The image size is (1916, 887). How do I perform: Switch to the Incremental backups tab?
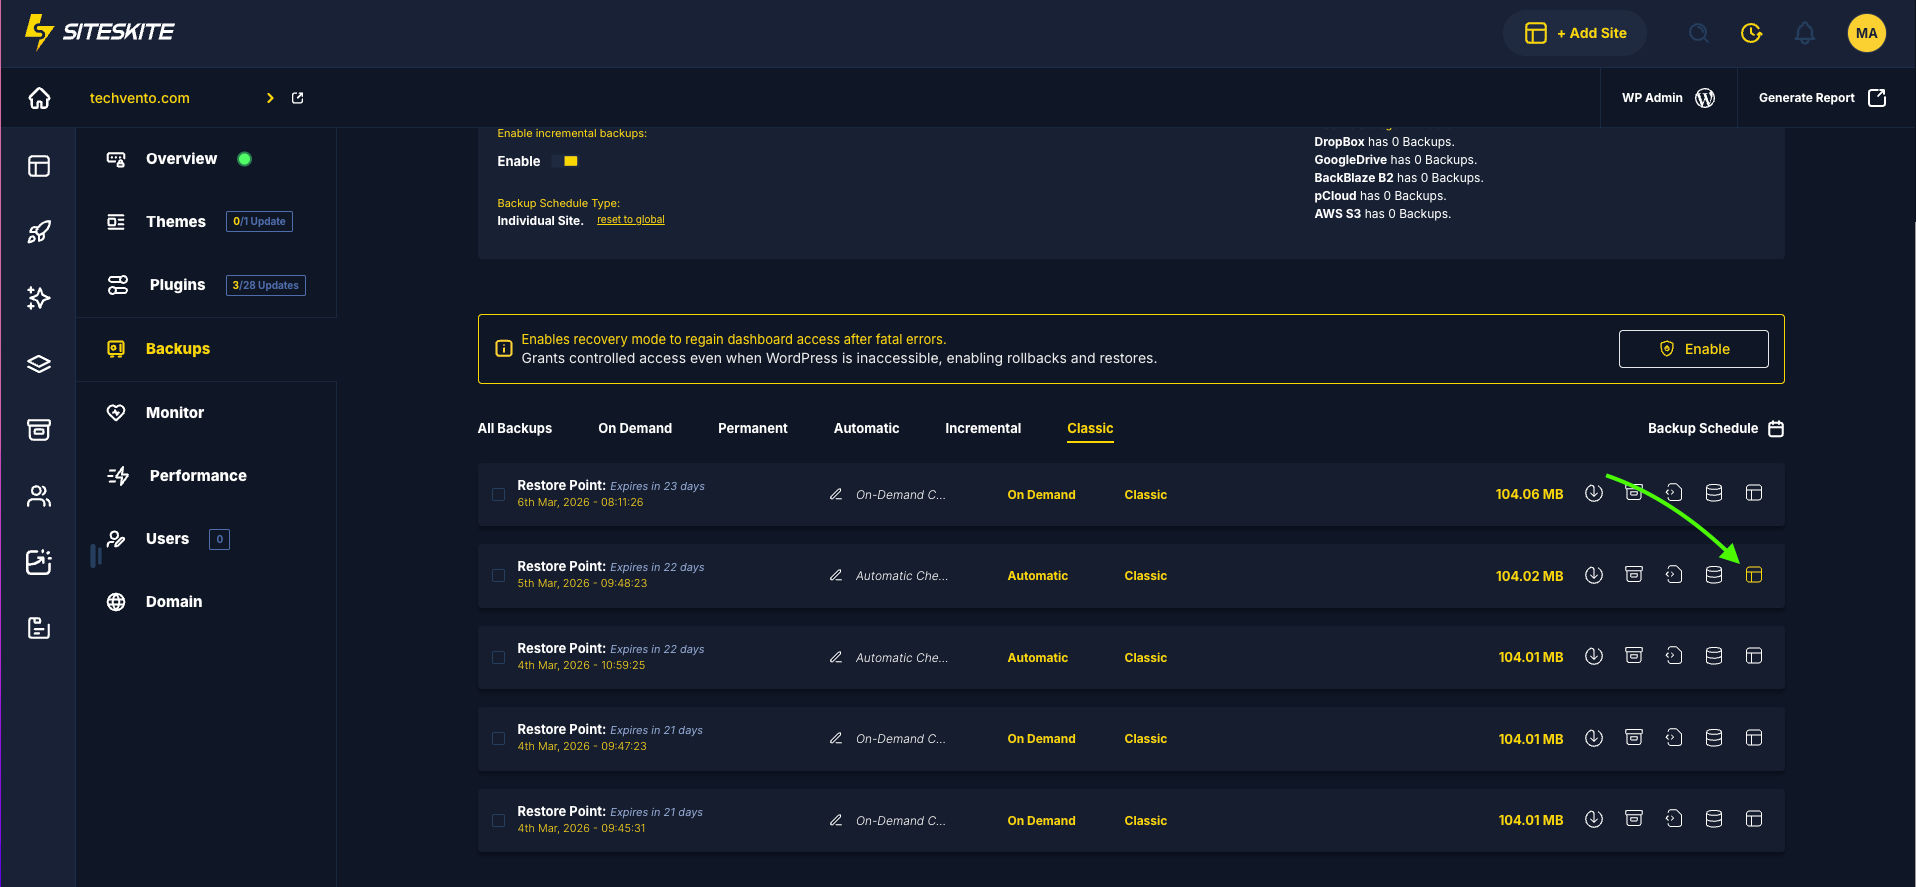click(x=982, y=429)
